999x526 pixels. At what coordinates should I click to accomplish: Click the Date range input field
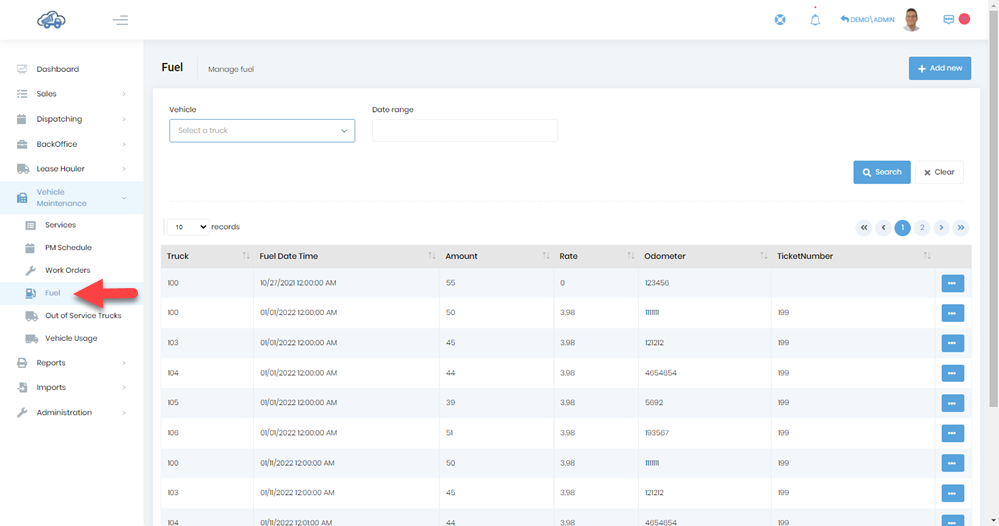tap(464, 131)
